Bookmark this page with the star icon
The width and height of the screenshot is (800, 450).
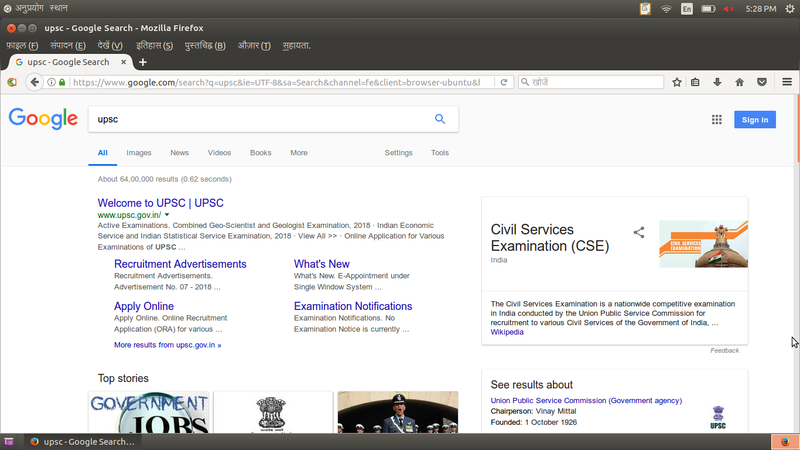click(x=677, y=82)
